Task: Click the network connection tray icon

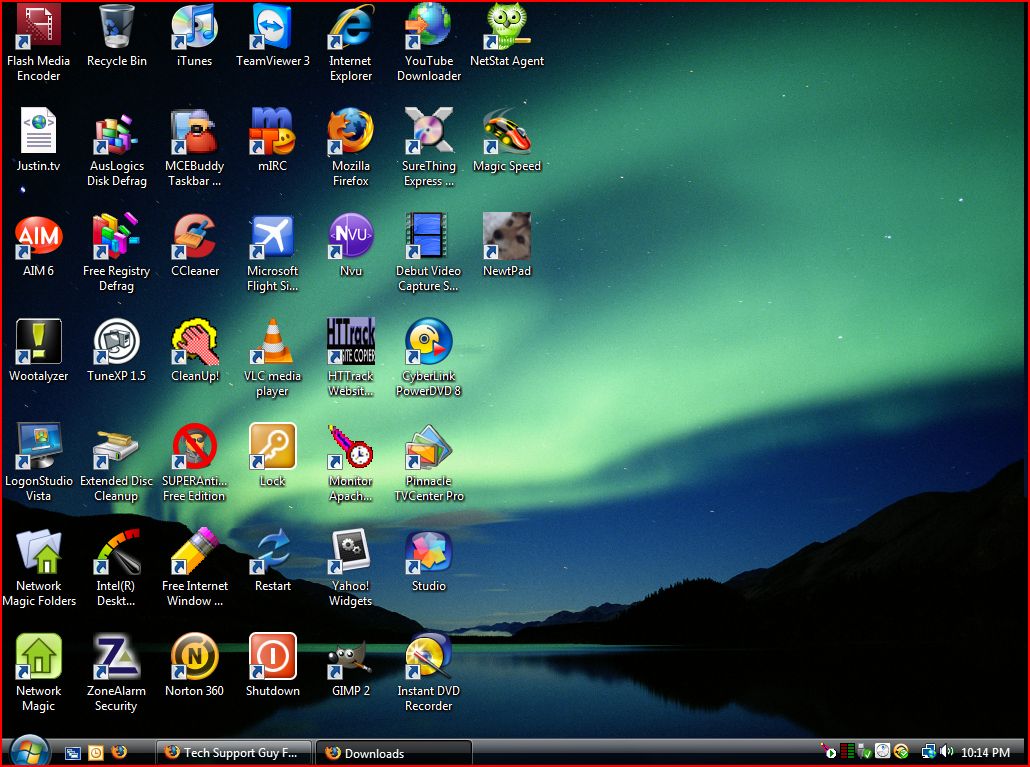Action: pyautogui.click(x=928, y=751)
